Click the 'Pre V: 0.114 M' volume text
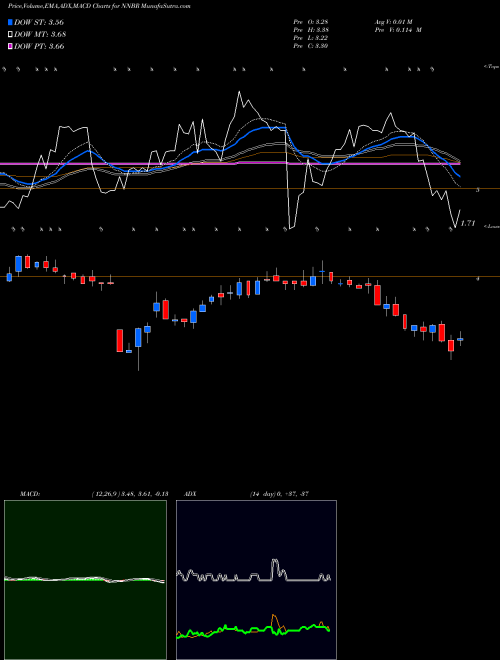The width and height of the screenshot is (500, 660). click(398, 30)
